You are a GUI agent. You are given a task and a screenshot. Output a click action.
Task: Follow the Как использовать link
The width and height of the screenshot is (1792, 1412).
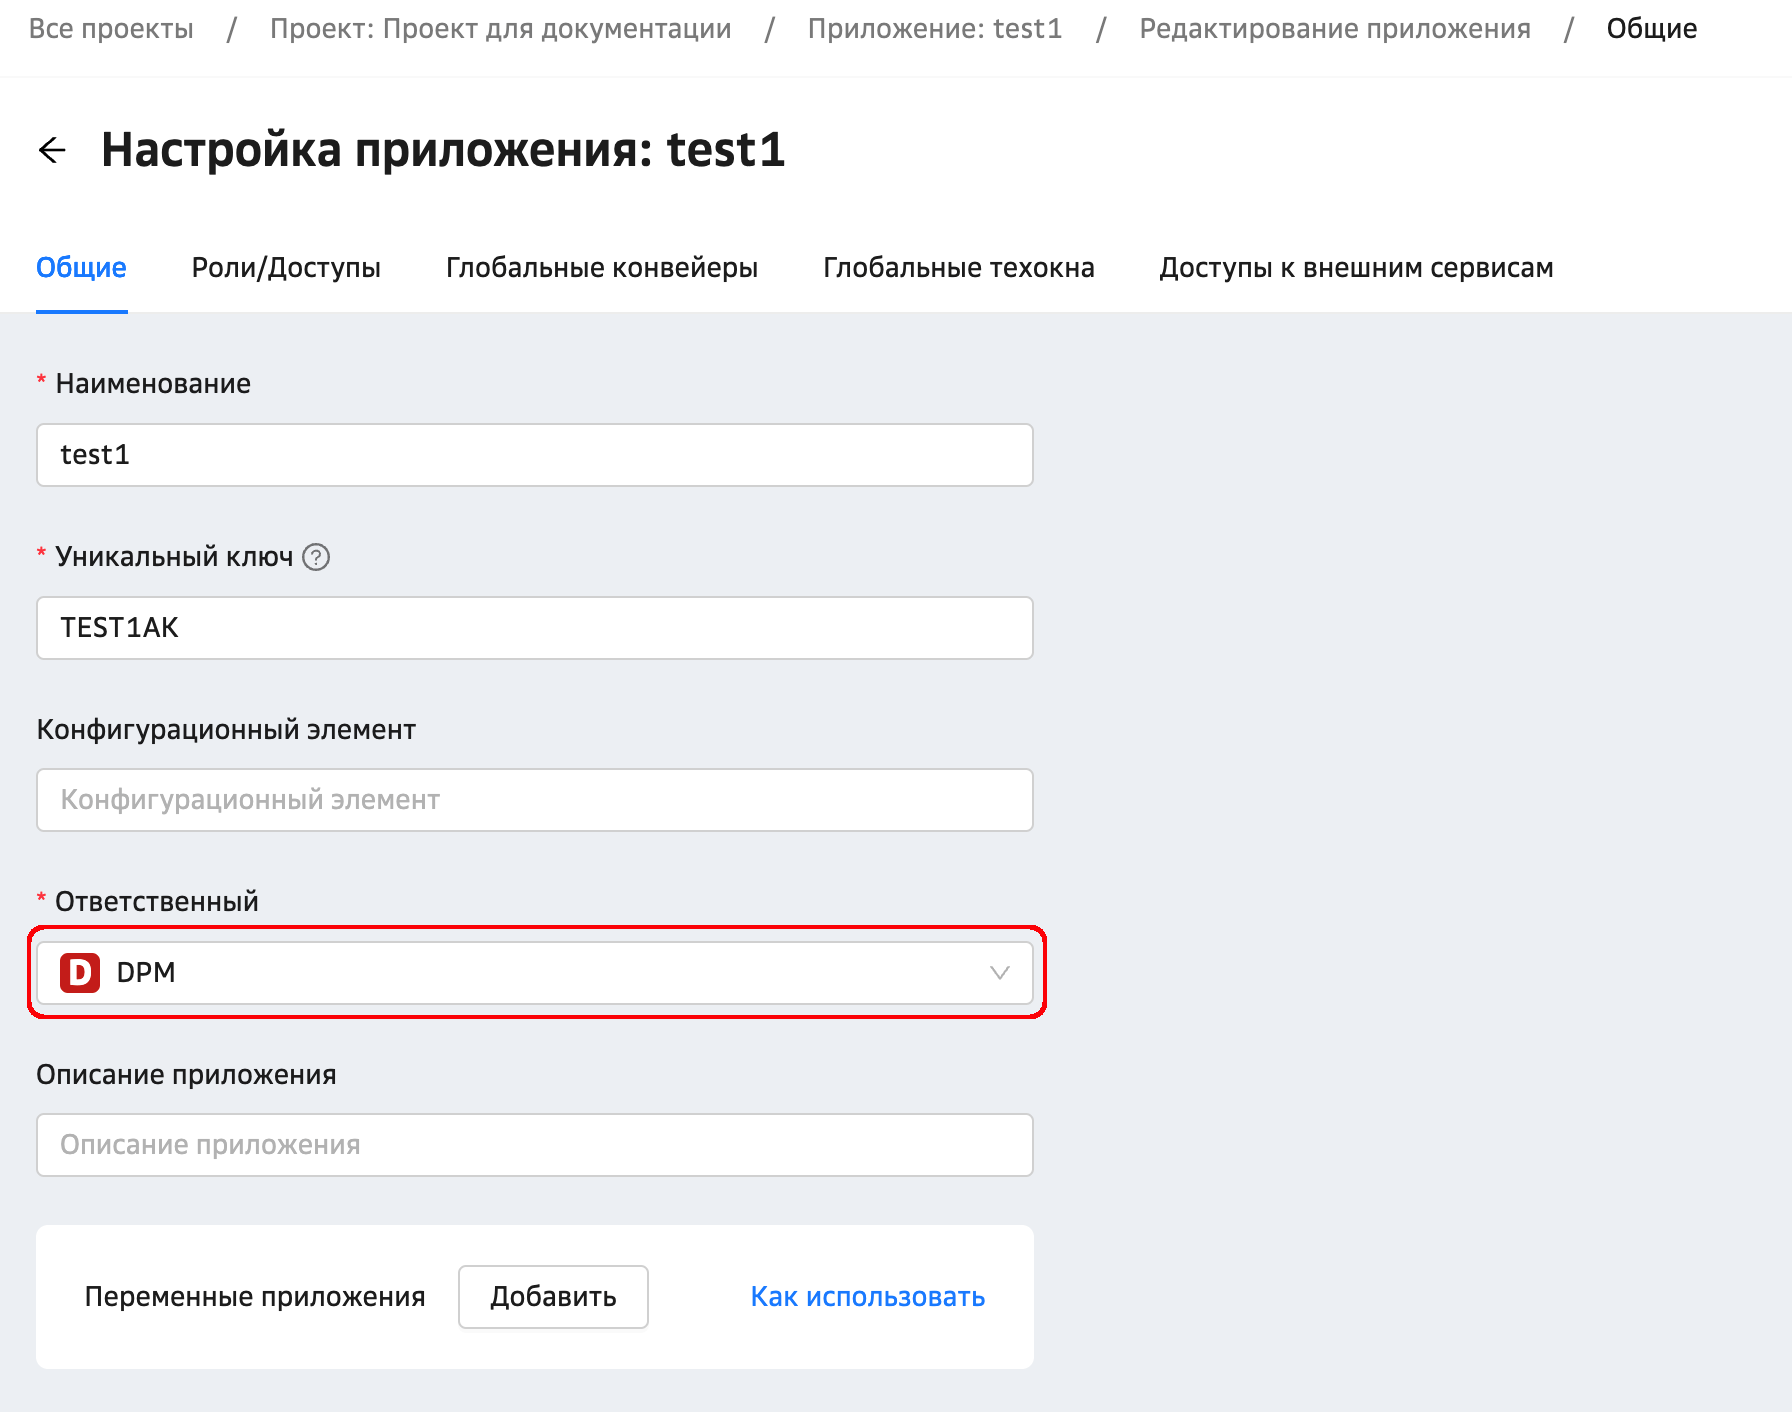coord(867,1297)
